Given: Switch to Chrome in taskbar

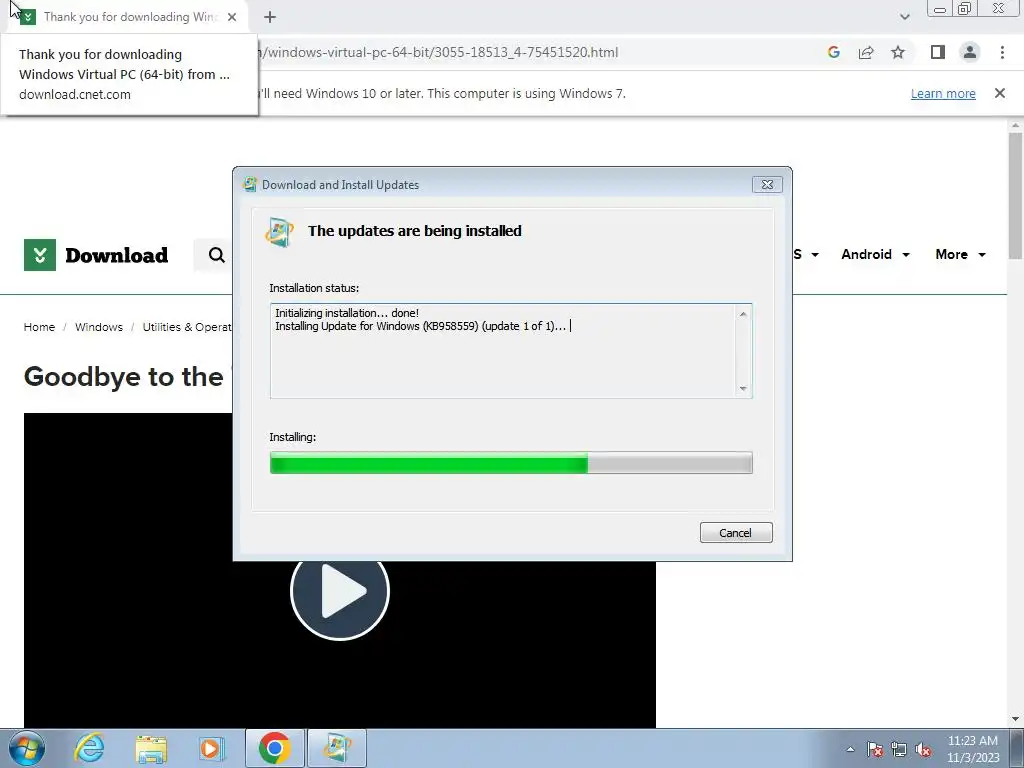Looking at the screenshot, I should click(274, 748).
